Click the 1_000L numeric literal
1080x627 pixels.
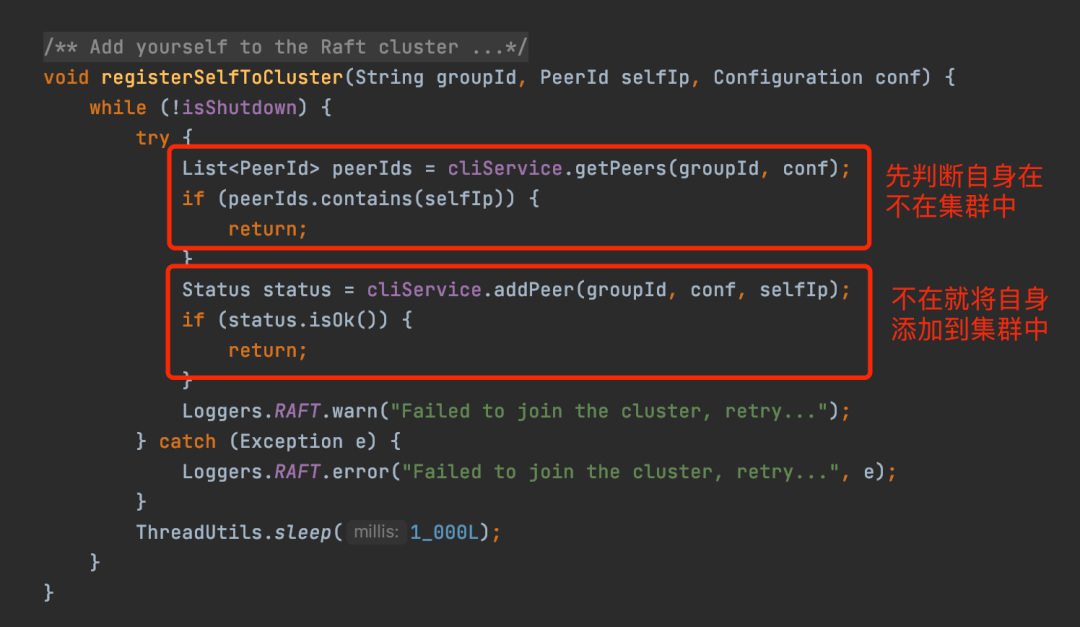444,532
